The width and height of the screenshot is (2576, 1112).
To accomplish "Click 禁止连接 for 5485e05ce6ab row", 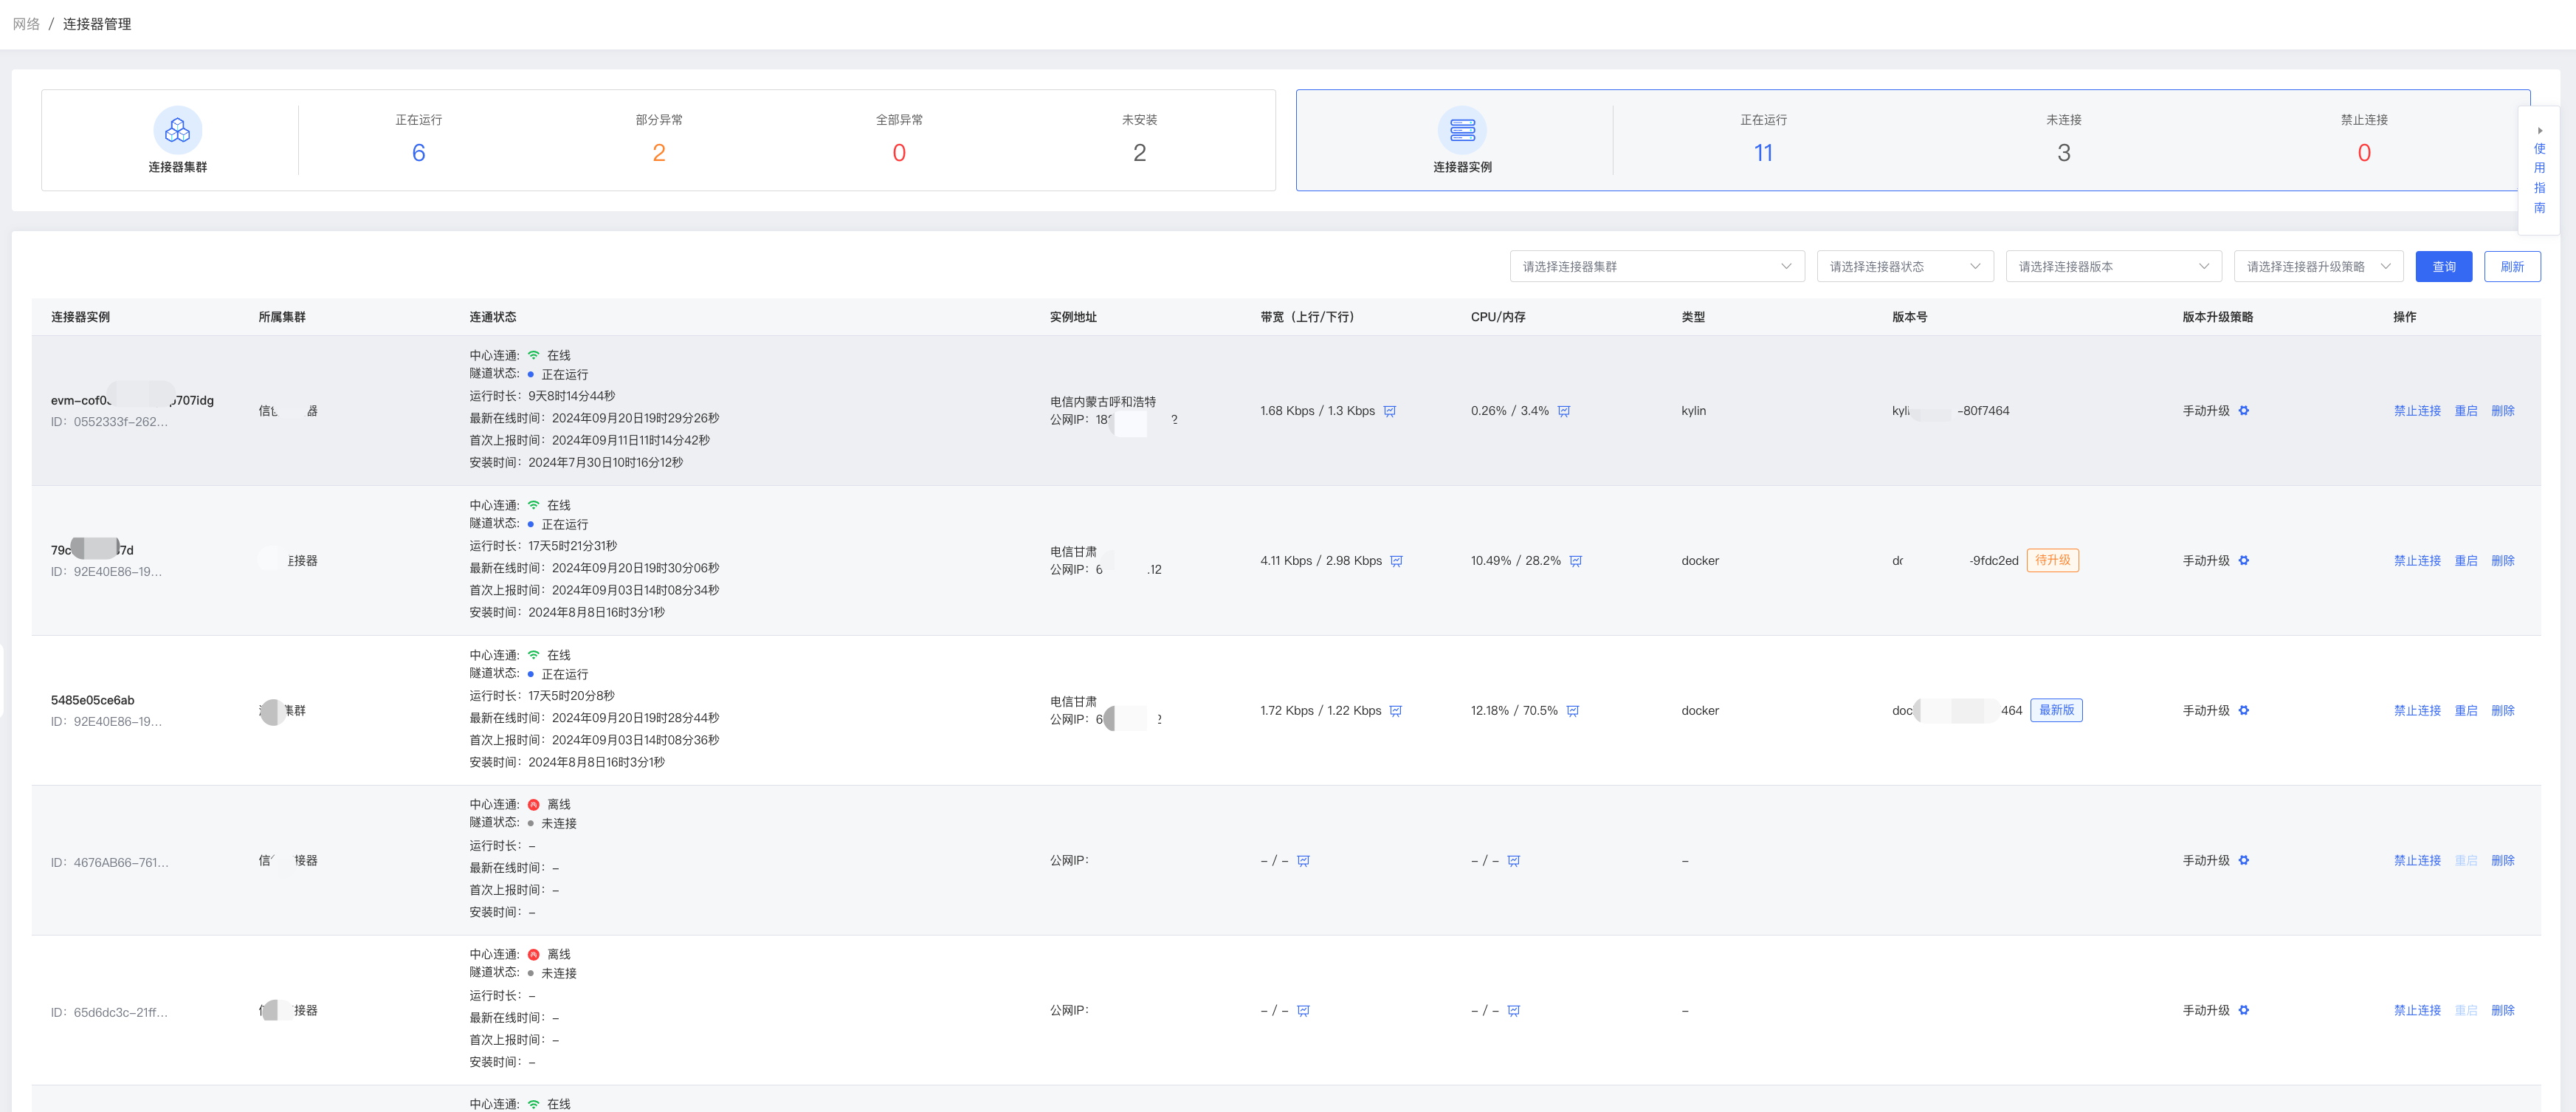I will click(x=2416, y=711).
